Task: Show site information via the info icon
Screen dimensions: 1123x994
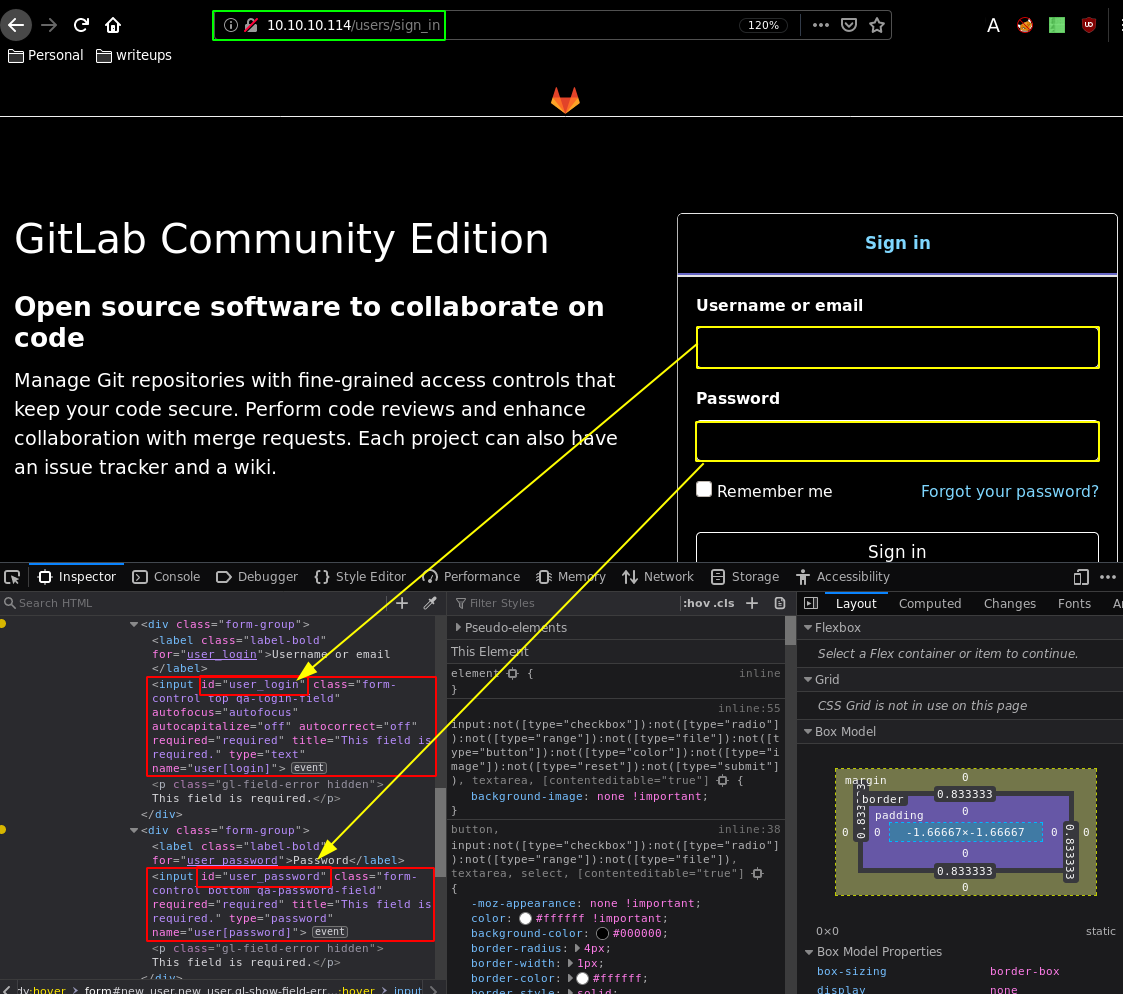Action: 231,25
